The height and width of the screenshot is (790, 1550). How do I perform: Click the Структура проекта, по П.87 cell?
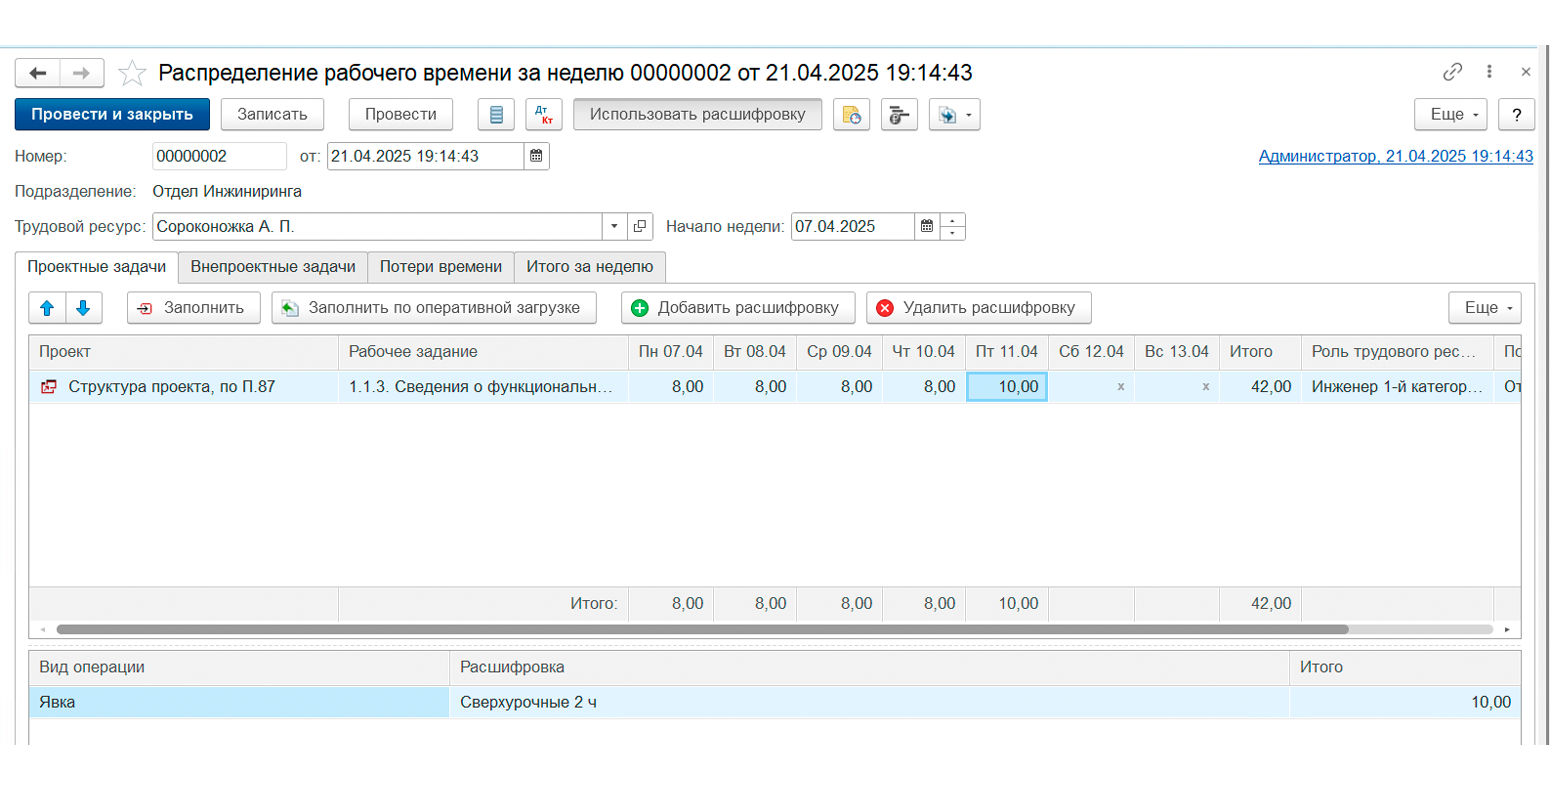click(184, 387)
